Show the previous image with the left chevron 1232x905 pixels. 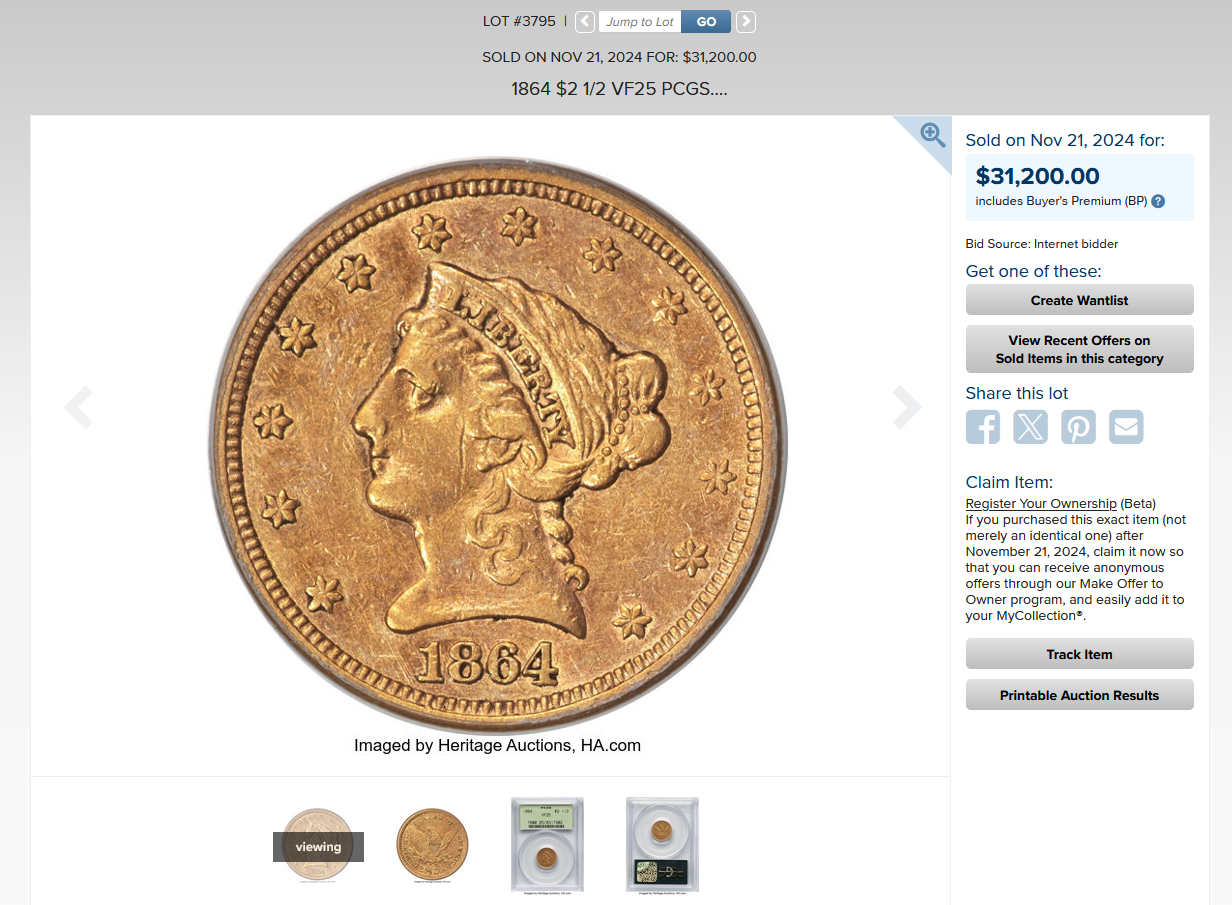pos(78,407)
